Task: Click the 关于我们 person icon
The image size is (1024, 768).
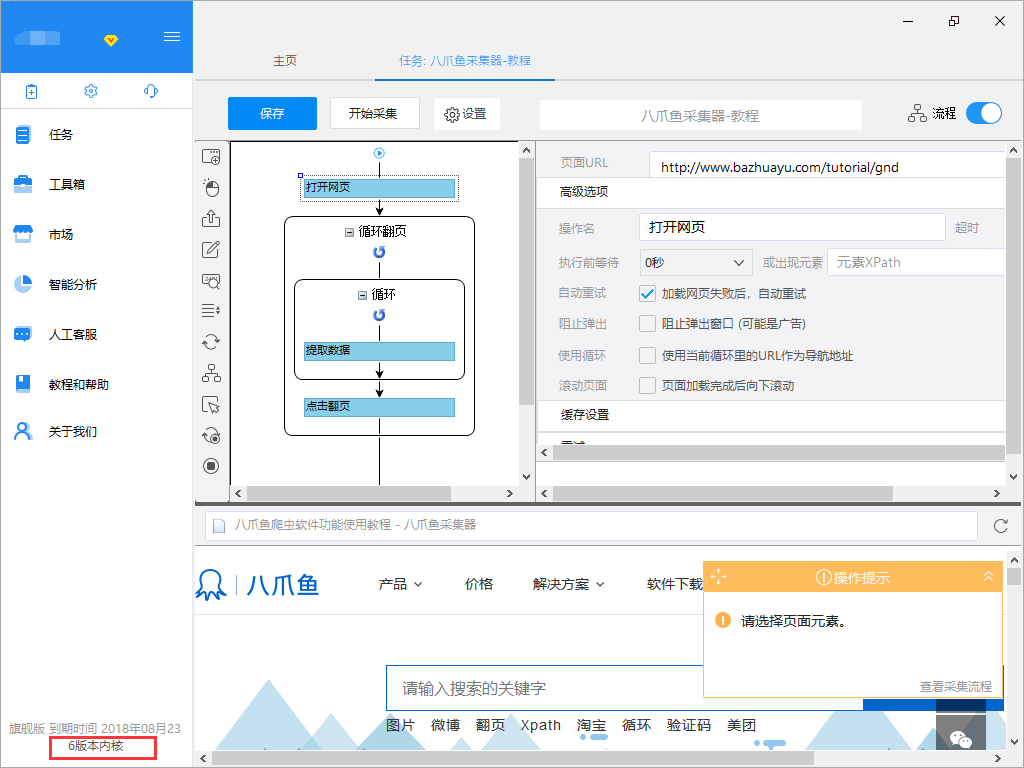Action: (23, 431)
